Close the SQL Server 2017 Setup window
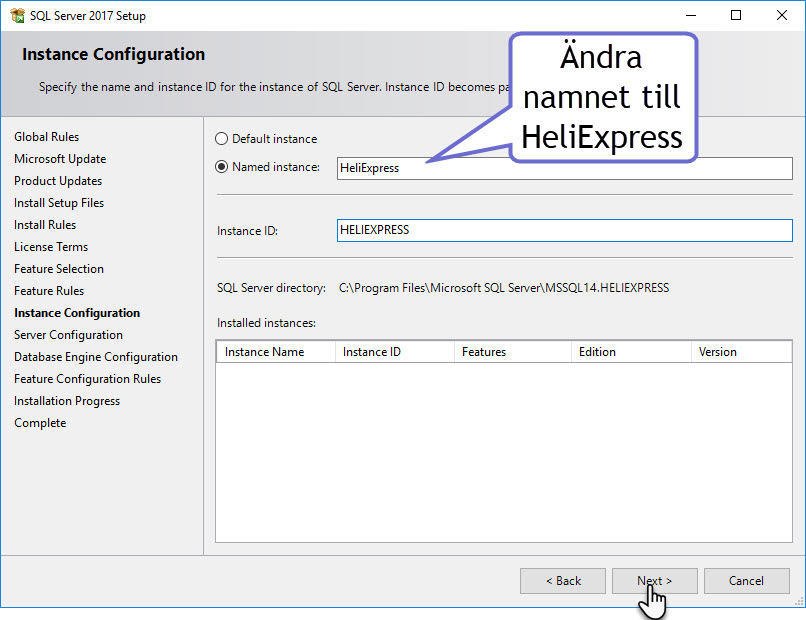Screen dimensions: 806x620 tap(782, 15)
